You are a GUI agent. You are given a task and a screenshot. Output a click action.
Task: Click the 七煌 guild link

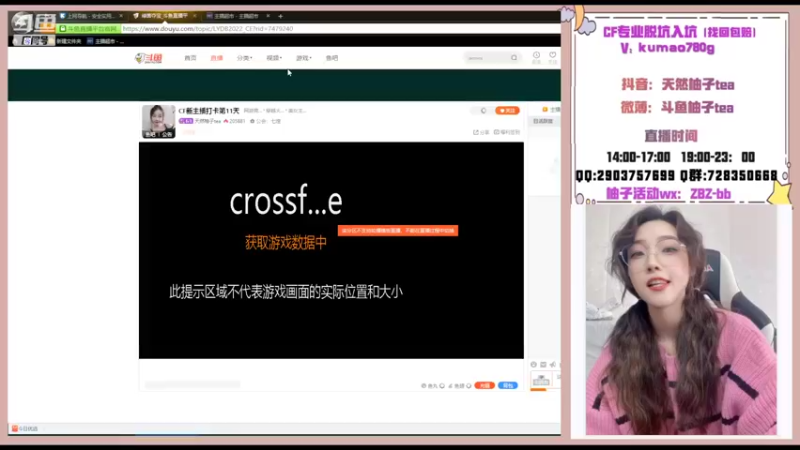pyautogui.click(x=276, y=121)
